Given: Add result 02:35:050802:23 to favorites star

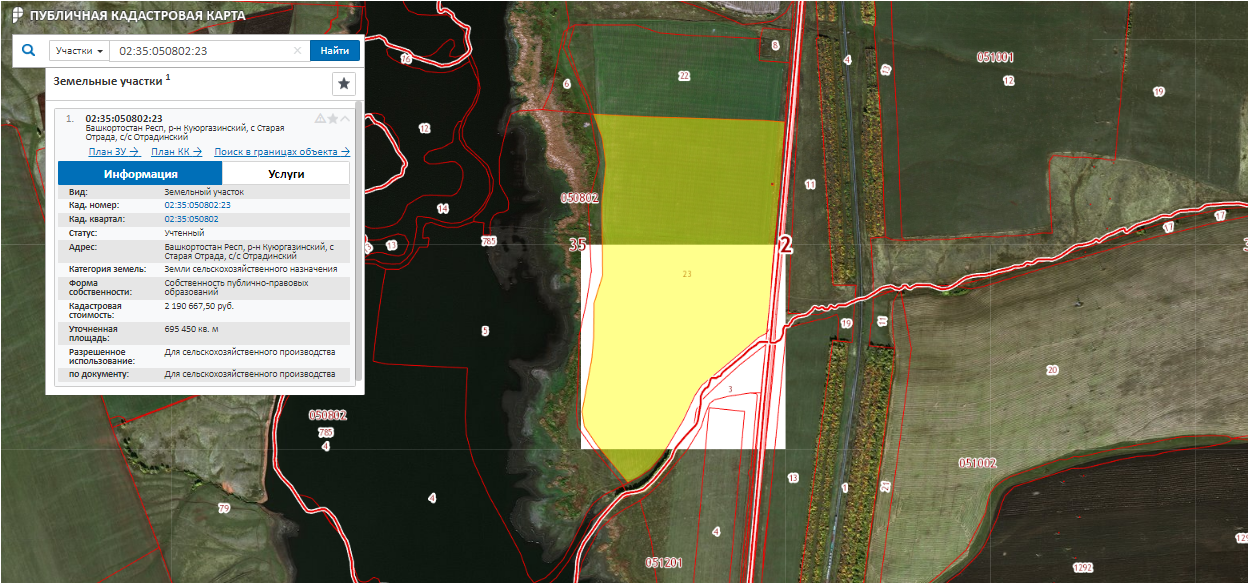Looking at the screenshot, I should (x=333, y=118).
